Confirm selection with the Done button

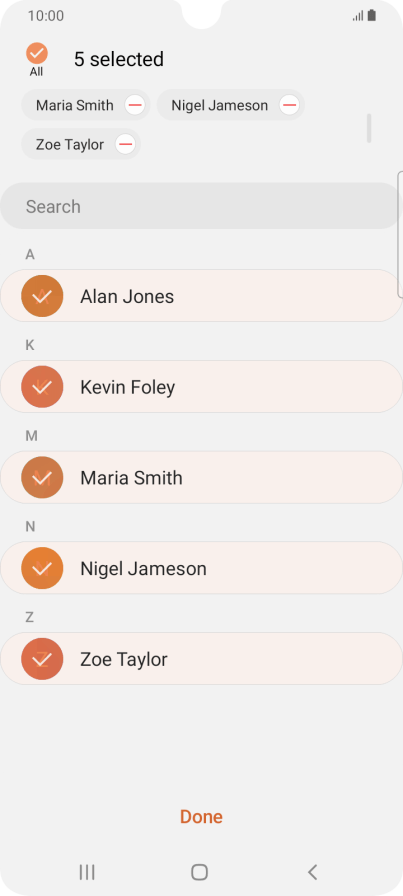[x=201, y=817]
